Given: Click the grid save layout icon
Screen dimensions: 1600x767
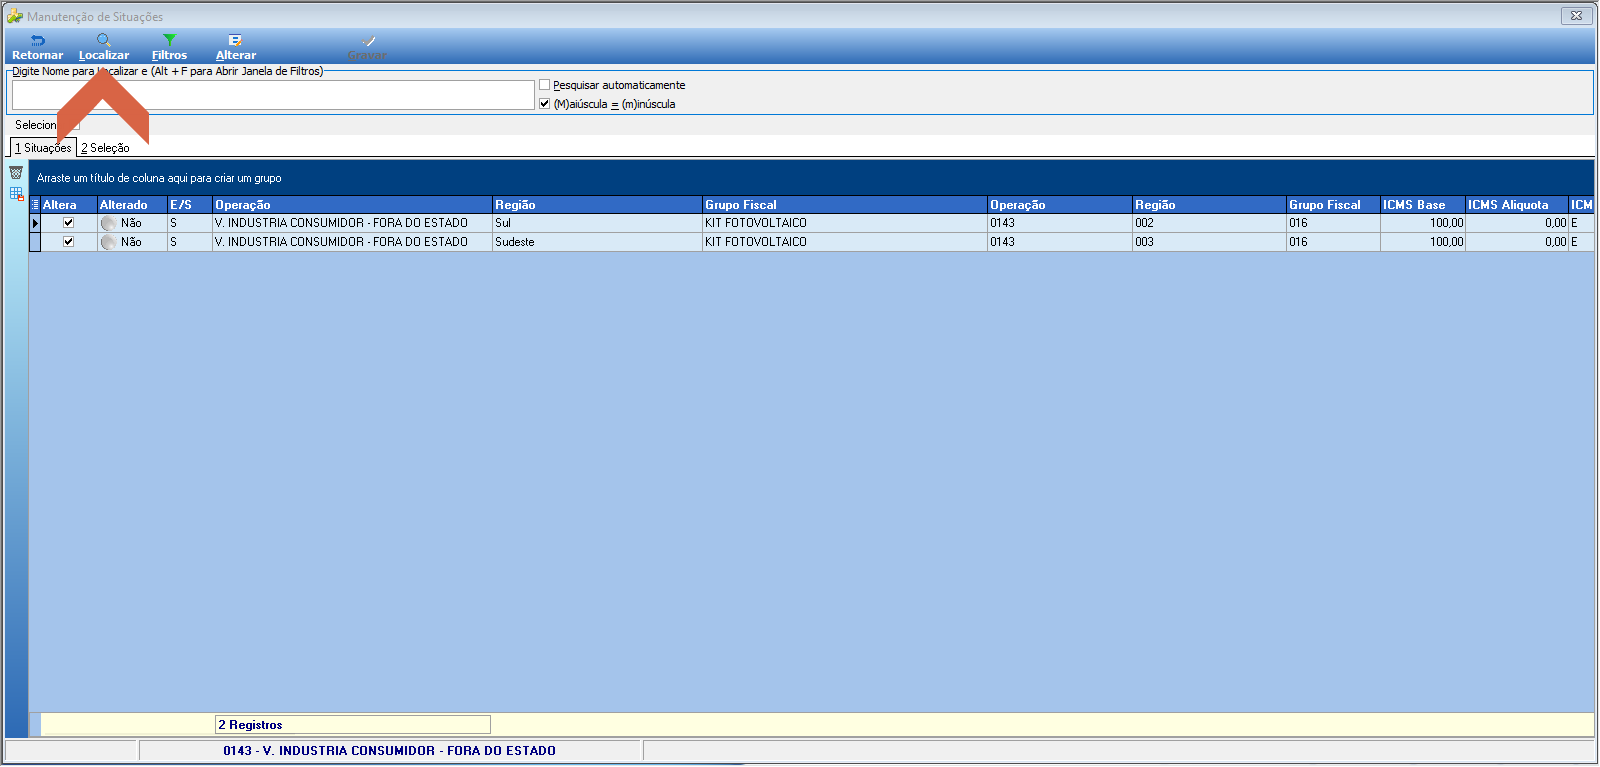Looking at the screenshot, I should point(16,194).
